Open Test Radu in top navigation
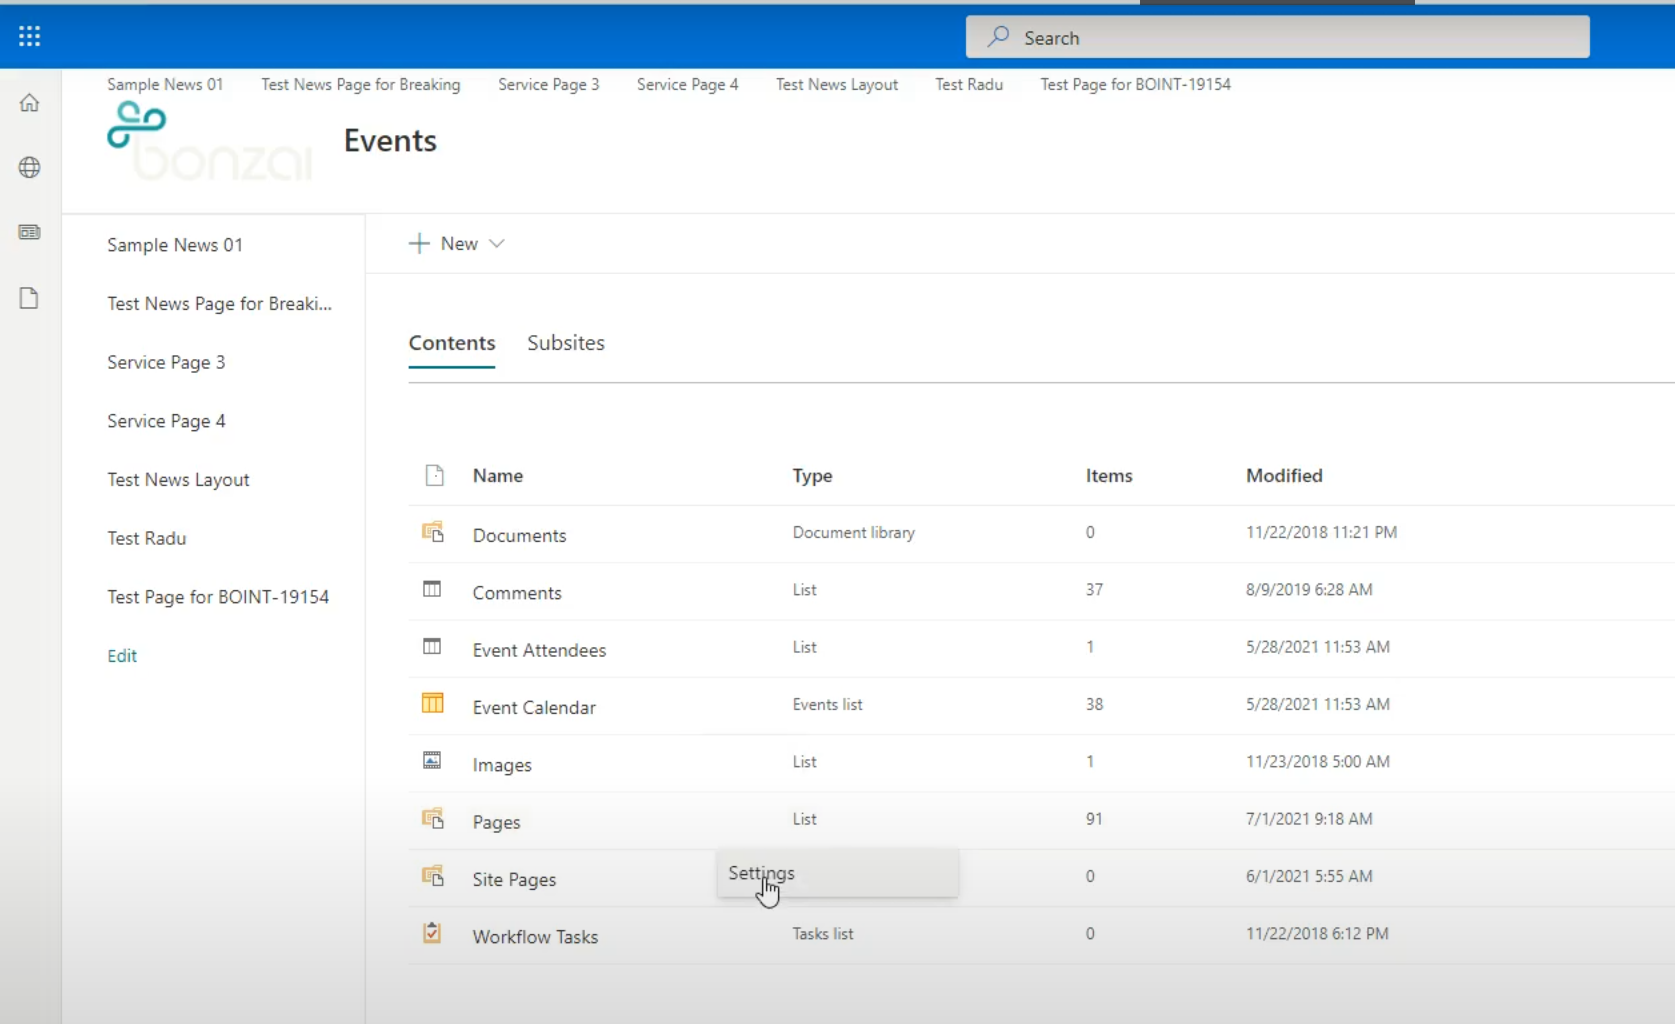The width and height of the screenshot is (1675, 1024). [969, 84]
